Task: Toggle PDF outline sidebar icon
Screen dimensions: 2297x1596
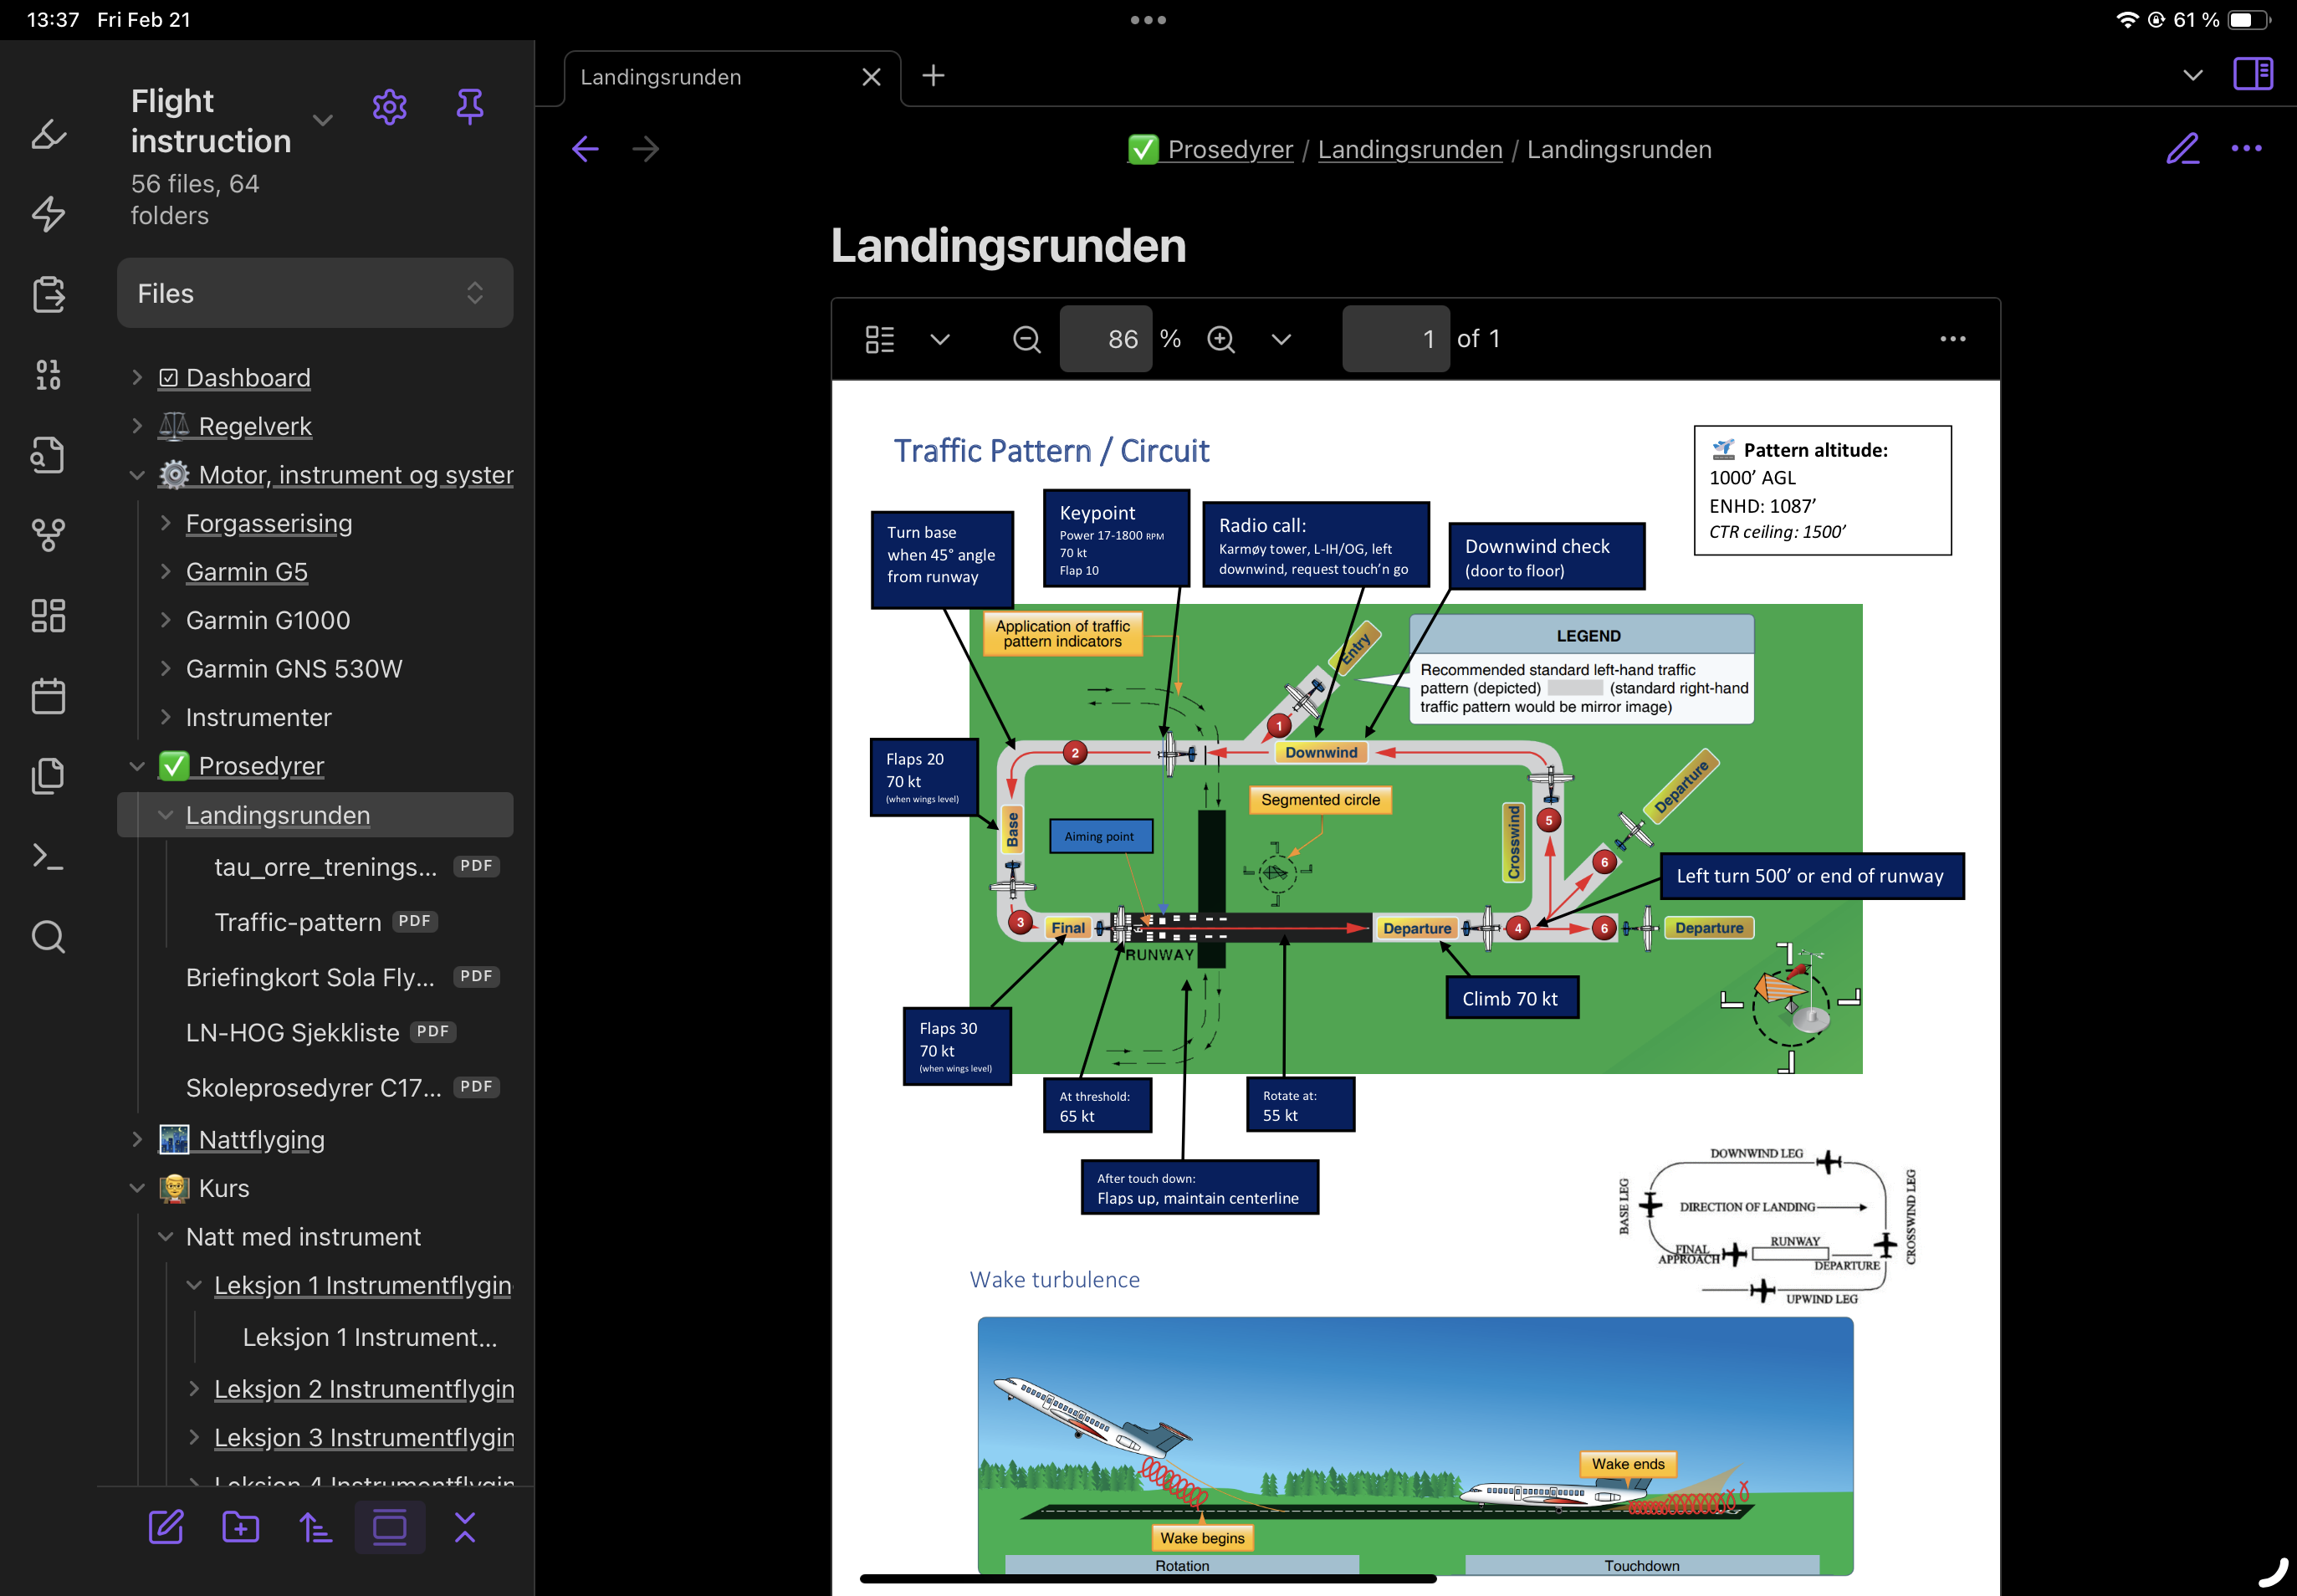Action: [x=879, y=339]
